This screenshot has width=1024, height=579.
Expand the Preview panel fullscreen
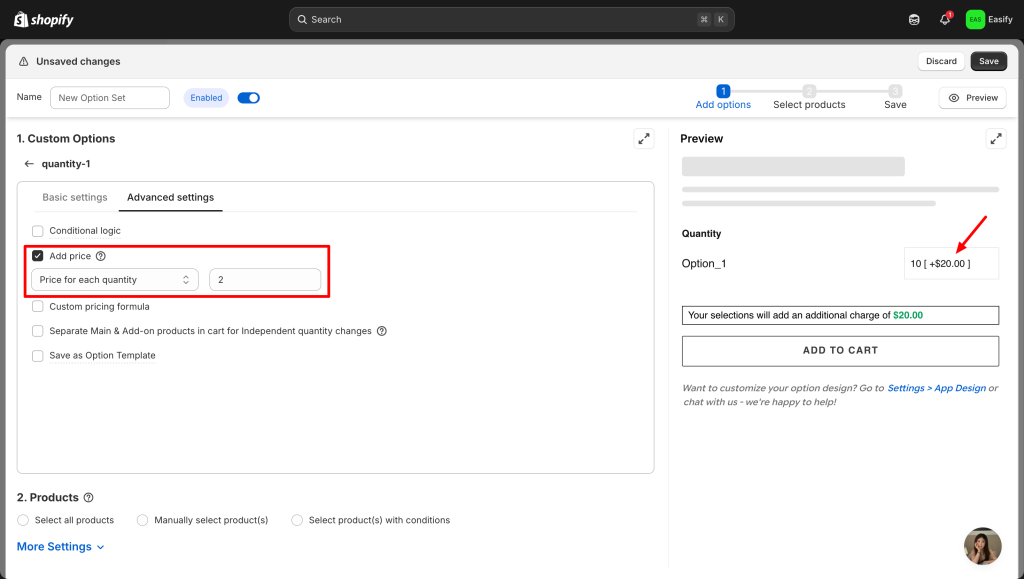click(x=996, y=139)
